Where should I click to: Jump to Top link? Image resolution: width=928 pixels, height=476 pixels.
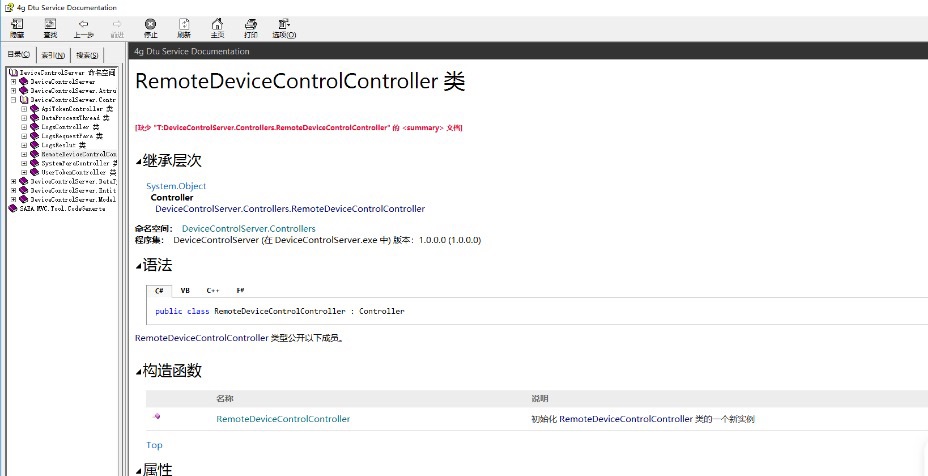tap(154, 445)
